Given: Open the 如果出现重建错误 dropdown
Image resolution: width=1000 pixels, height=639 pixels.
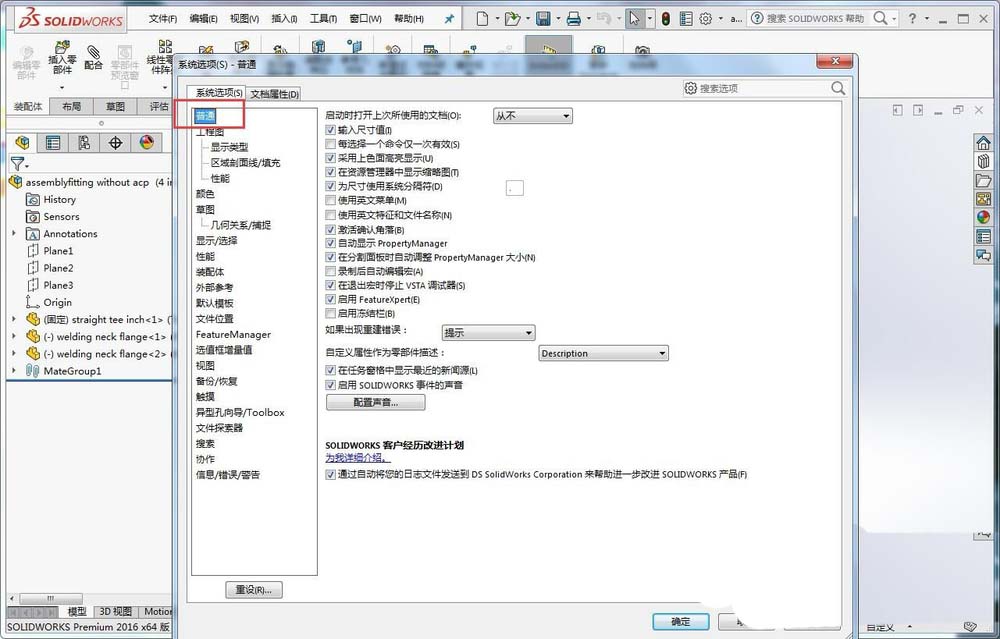Looking at the screenshot, I should (x=489, y=332).
